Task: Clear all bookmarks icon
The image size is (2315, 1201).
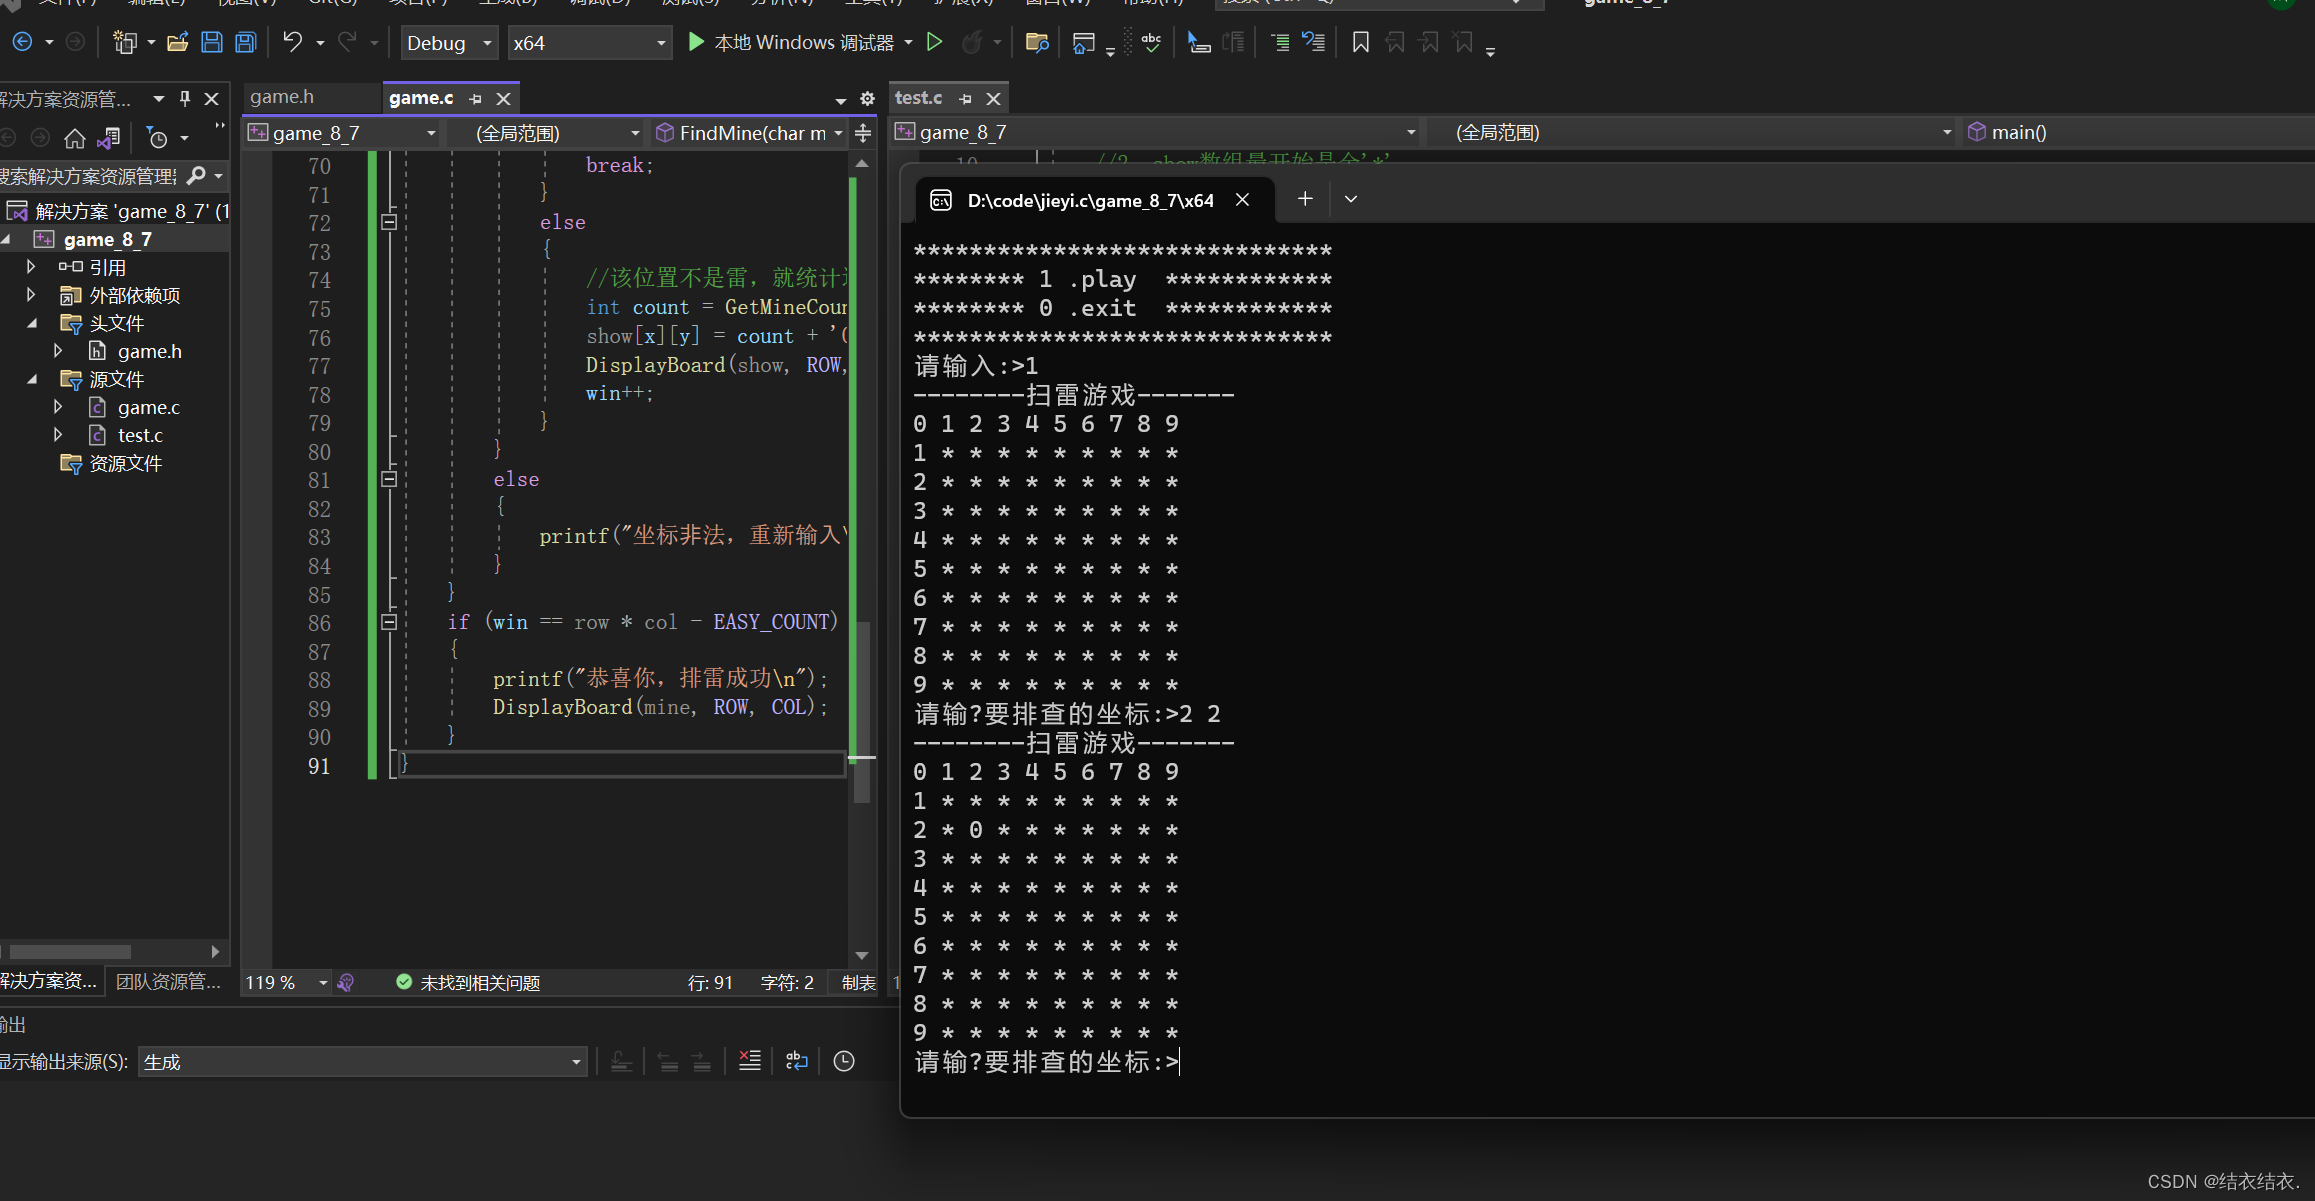Action: pos(1463,42)
